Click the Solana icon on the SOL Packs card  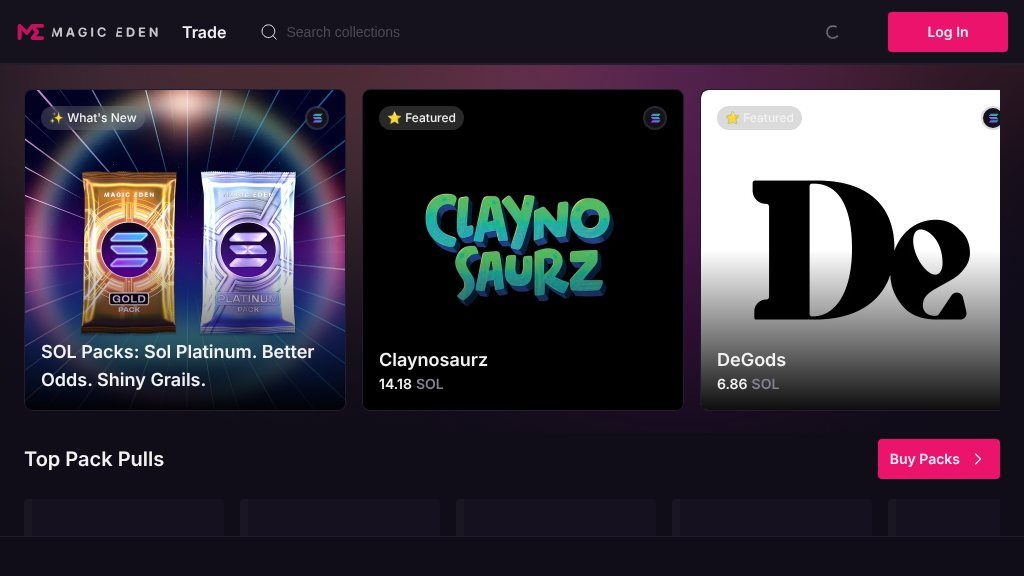[x=317, y=118]
